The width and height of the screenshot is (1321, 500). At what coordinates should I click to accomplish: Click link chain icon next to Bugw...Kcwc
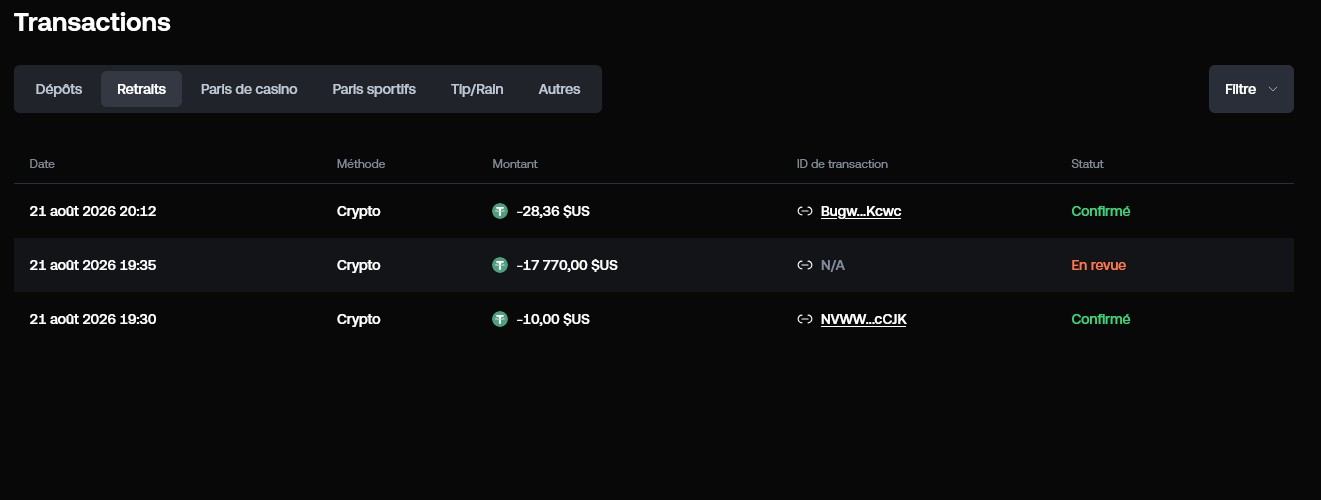coord(804,211)
